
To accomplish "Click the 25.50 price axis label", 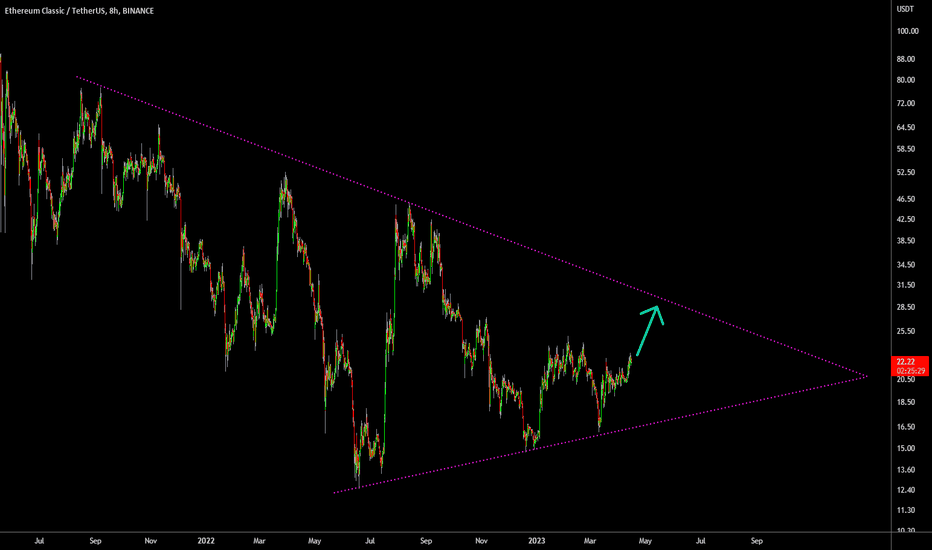I will [906, 331].
